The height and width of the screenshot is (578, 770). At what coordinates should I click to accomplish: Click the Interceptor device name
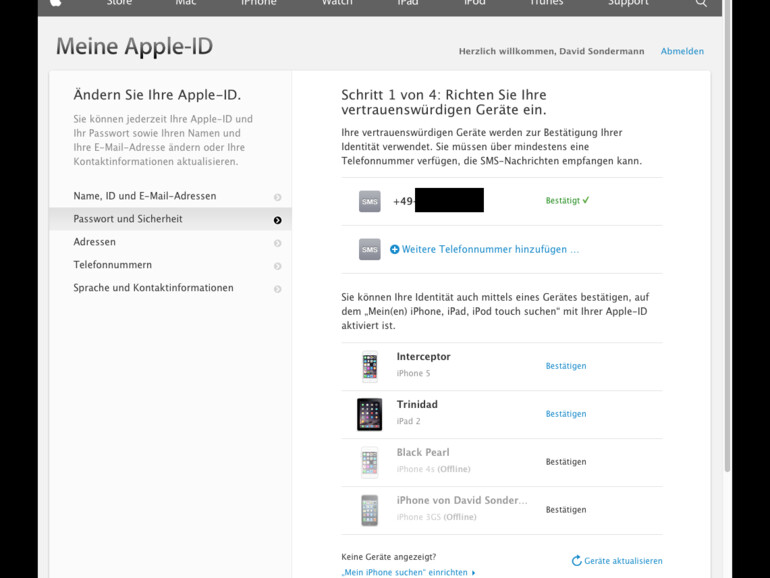click(423, 357)
